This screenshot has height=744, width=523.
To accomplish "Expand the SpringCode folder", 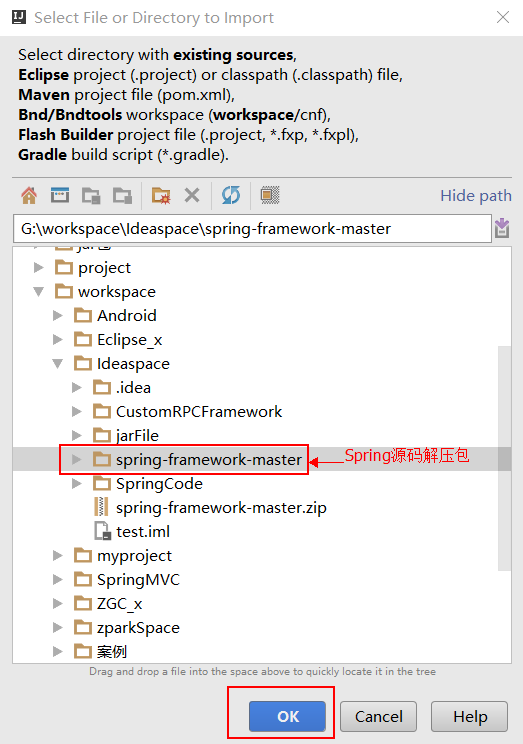I will [x=76, y=484].
